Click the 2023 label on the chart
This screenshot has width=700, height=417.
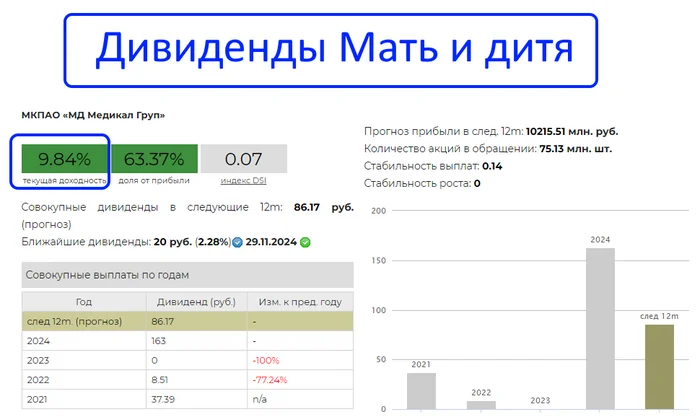click(540, 400)
